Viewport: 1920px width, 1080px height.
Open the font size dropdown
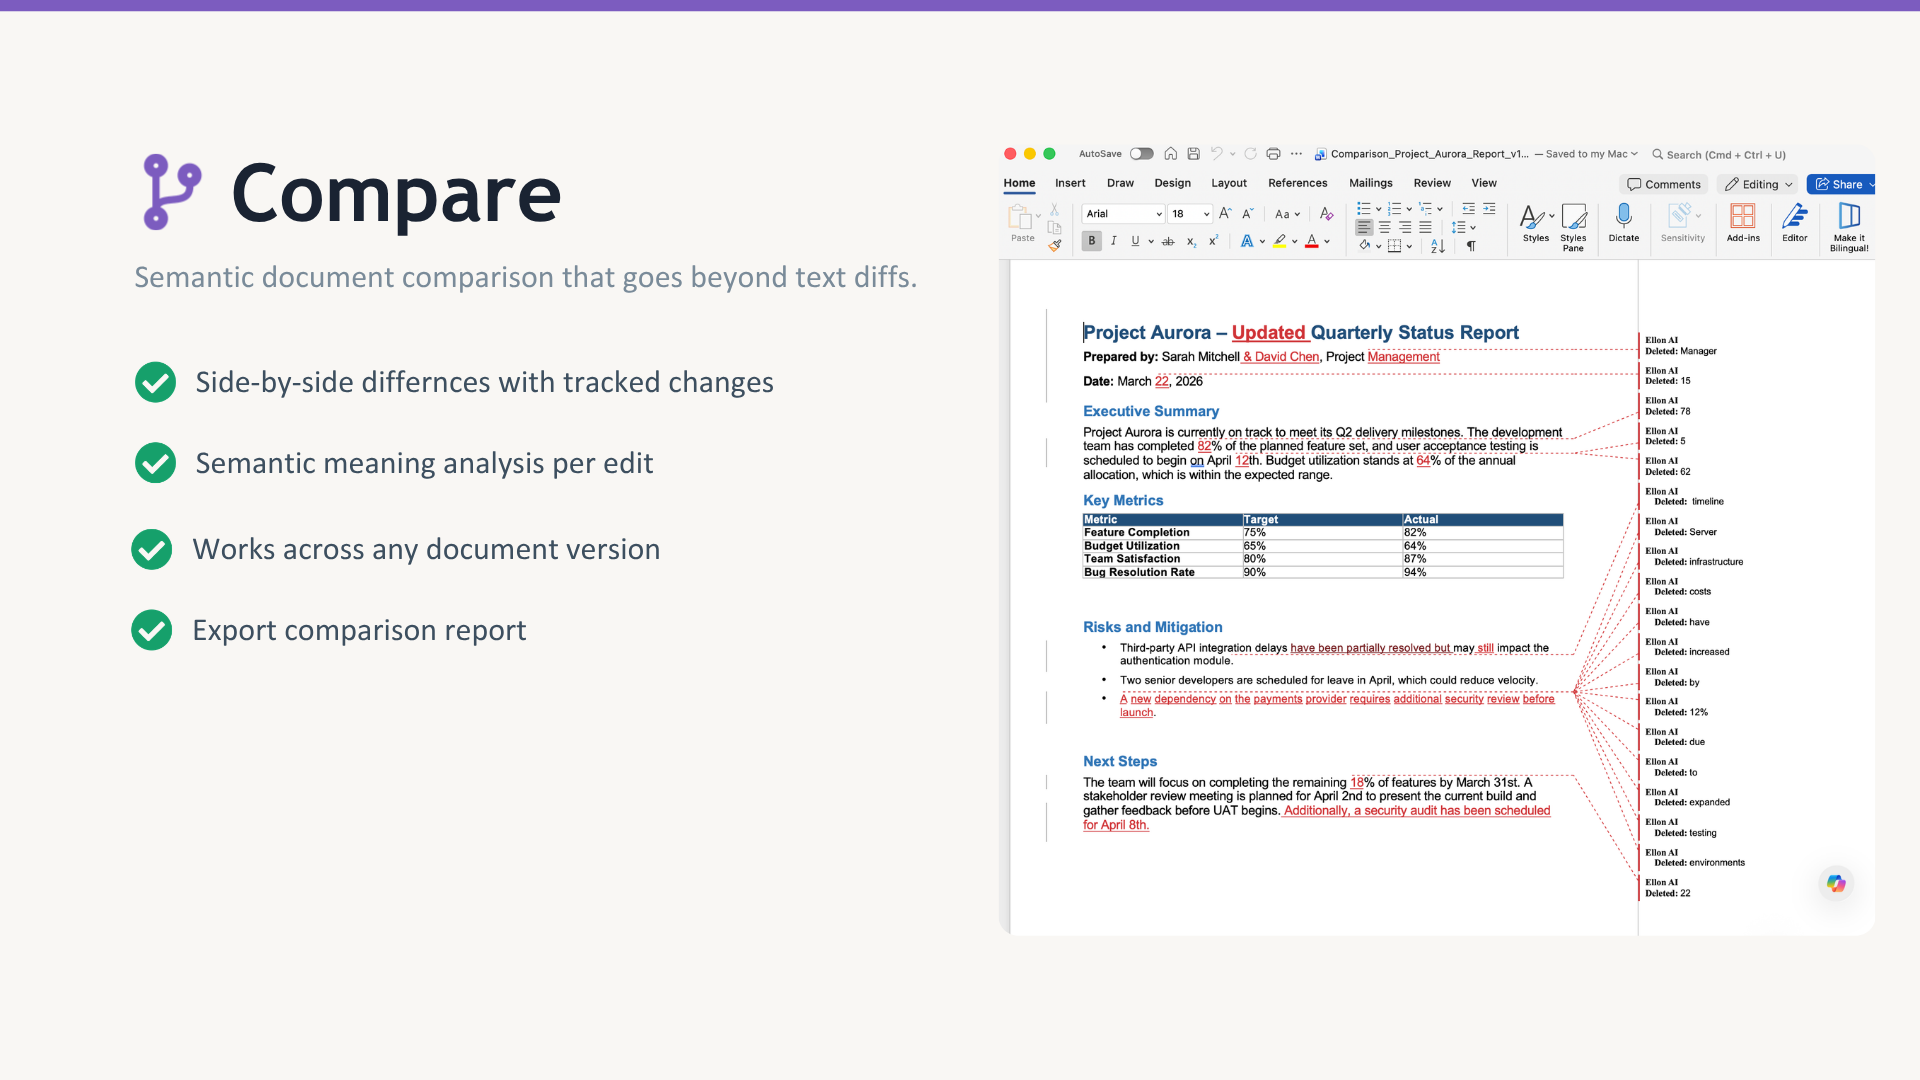(x=1190, y=214)
